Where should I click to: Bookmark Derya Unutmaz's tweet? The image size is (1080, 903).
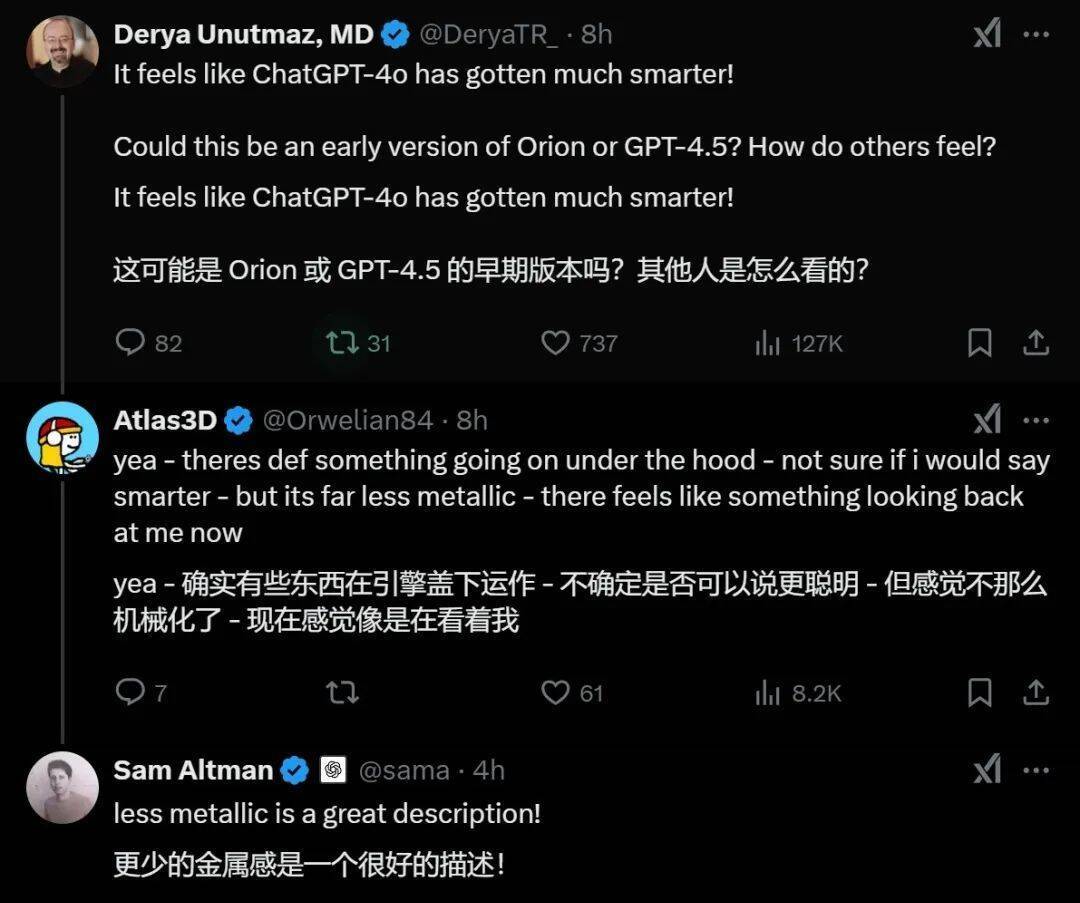(x=979, y=342)
